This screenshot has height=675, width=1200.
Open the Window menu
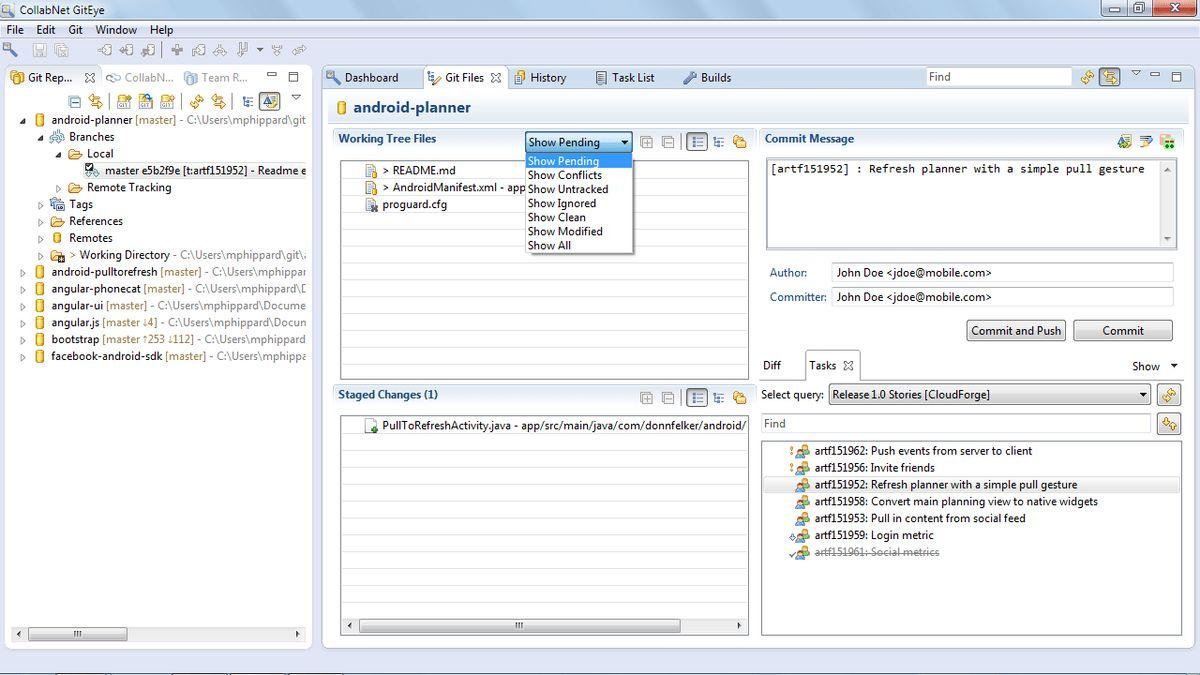click(x=116, y=30)
